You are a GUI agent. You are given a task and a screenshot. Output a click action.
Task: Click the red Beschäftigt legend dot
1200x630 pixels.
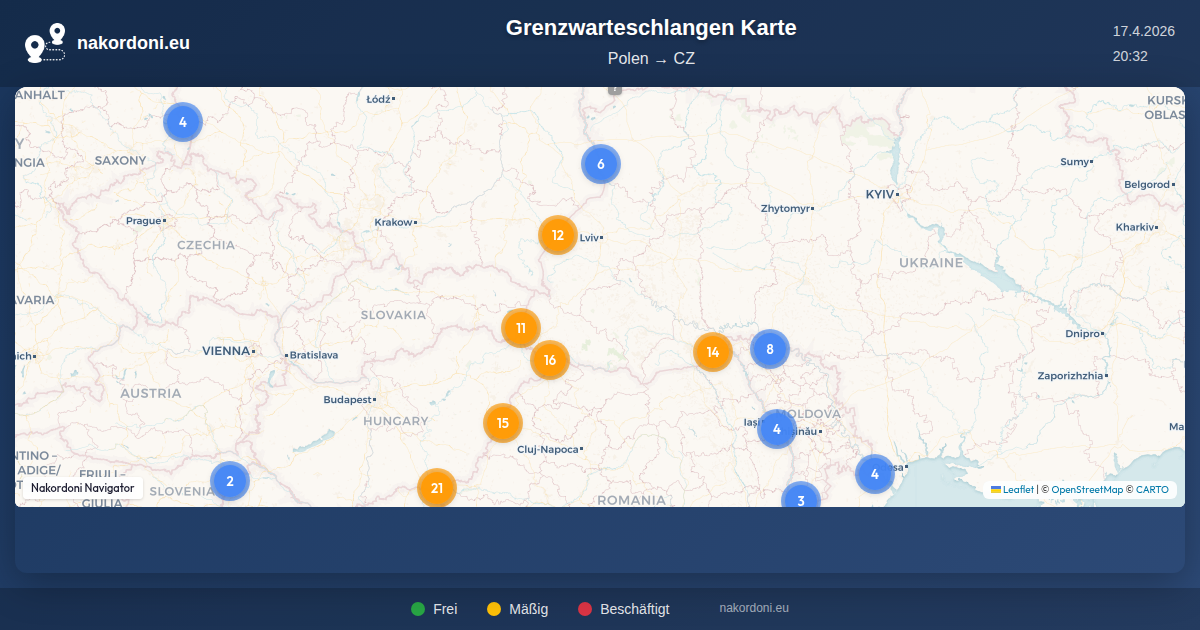point(585,609)
